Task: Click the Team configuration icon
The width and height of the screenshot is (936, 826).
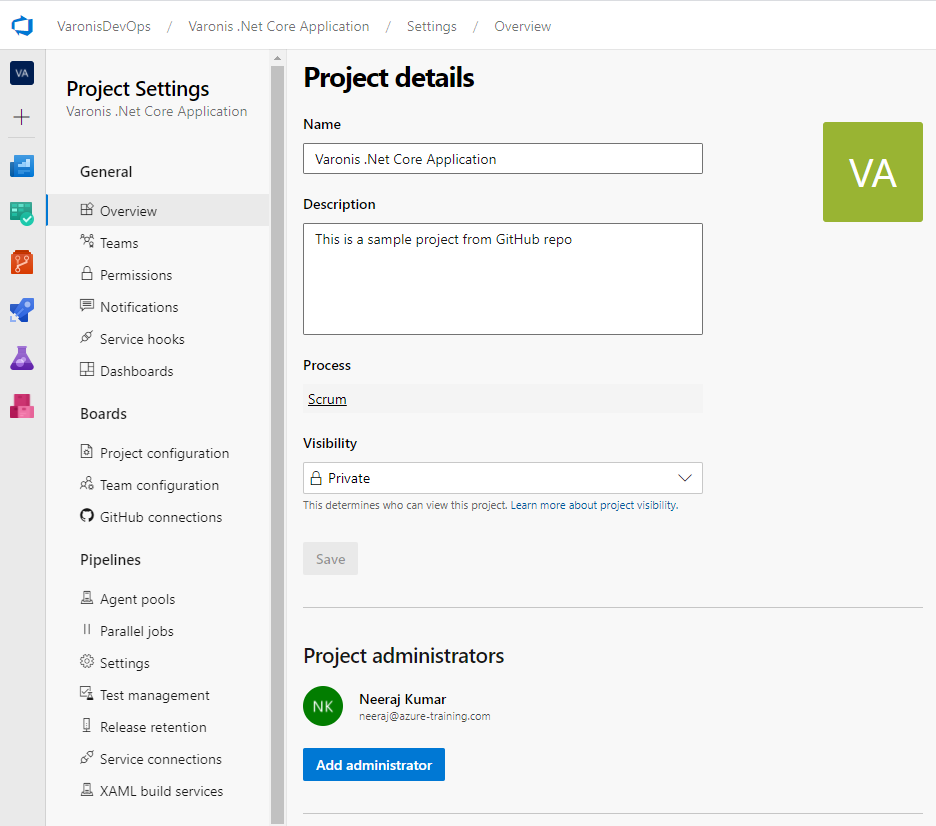Action: 87,483
